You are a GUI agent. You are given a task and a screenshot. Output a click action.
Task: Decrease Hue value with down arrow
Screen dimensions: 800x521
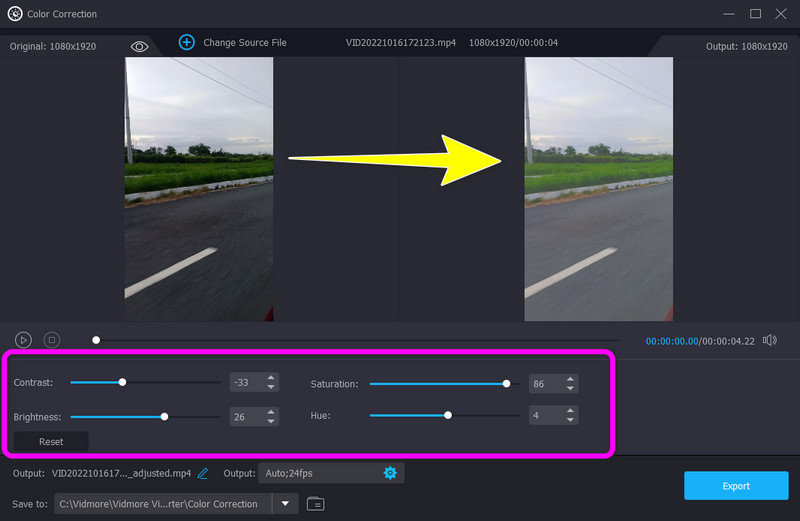(x=570, y=420)
